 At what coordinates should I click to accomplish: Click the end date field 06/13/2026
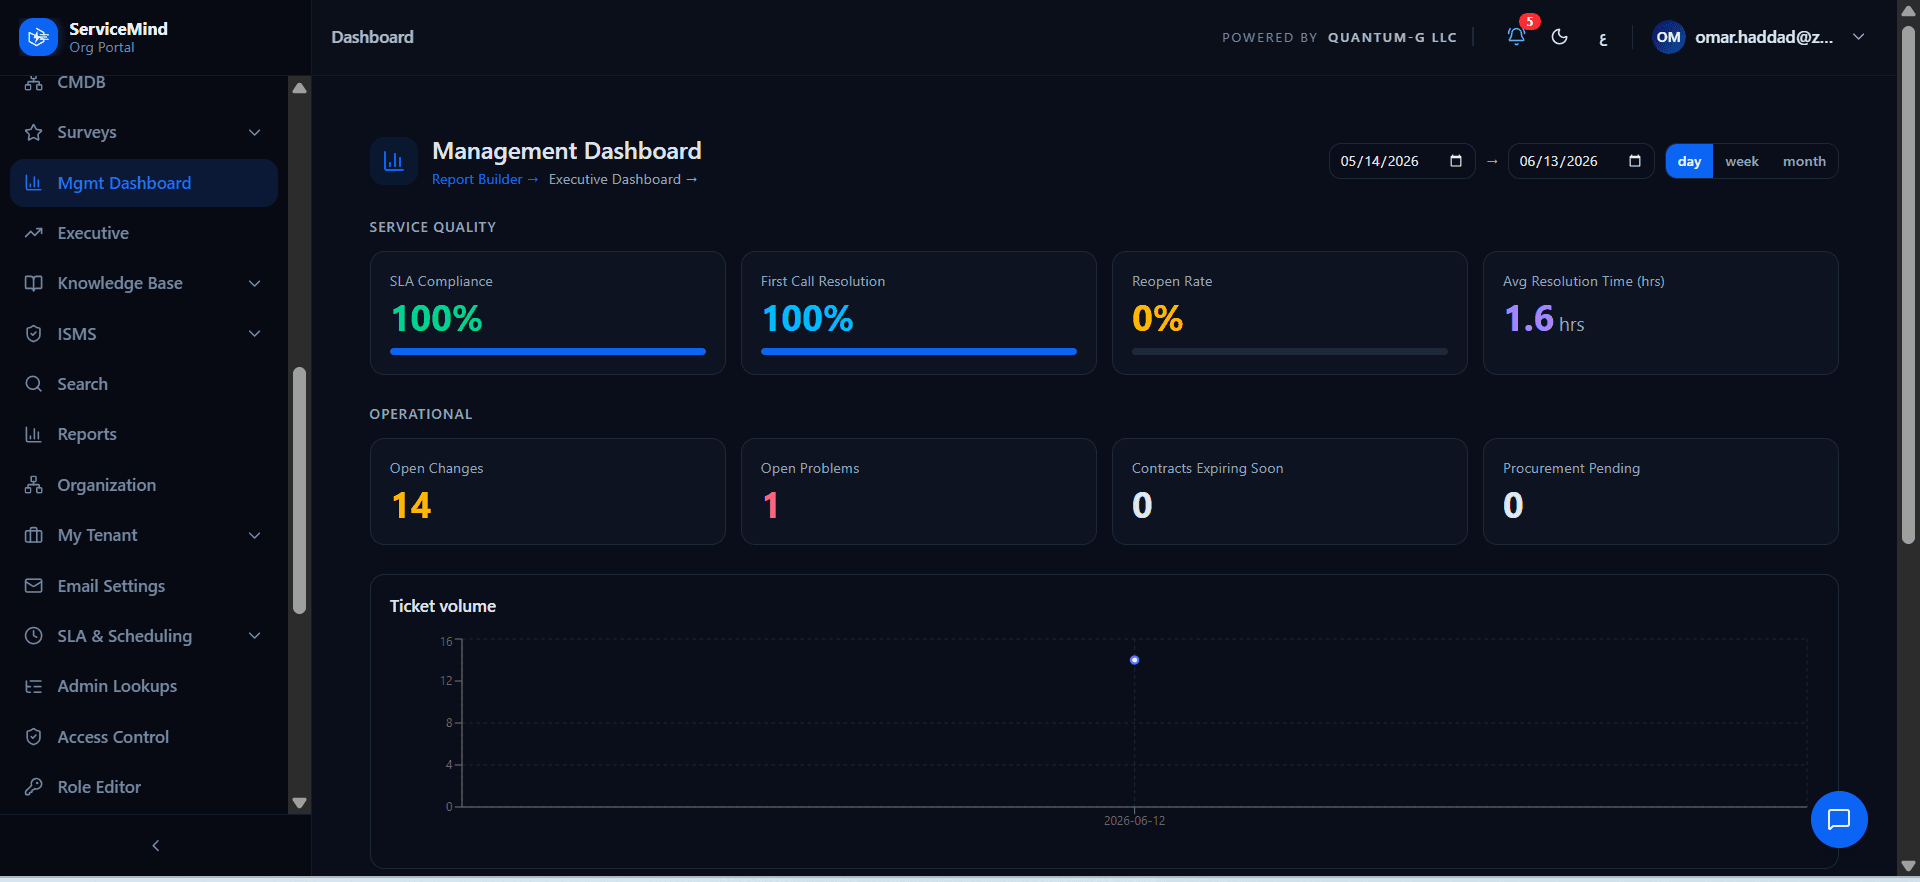(x=1581, y=161)
